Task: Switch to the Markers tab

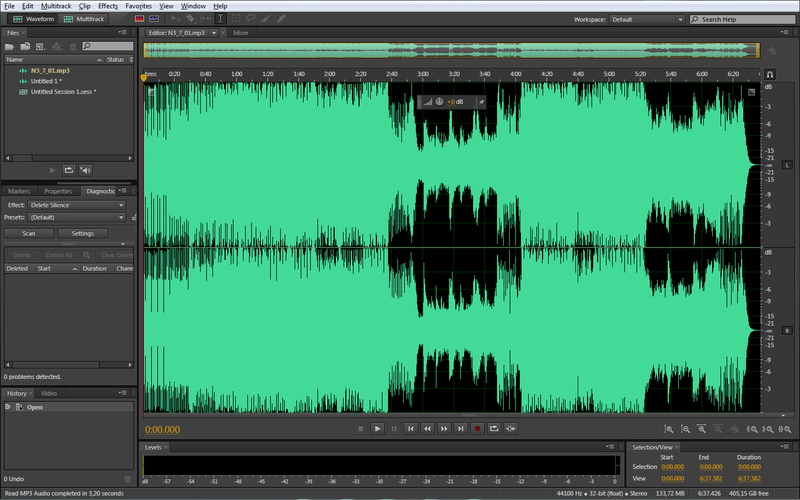Action: click(x=19, y=191)
